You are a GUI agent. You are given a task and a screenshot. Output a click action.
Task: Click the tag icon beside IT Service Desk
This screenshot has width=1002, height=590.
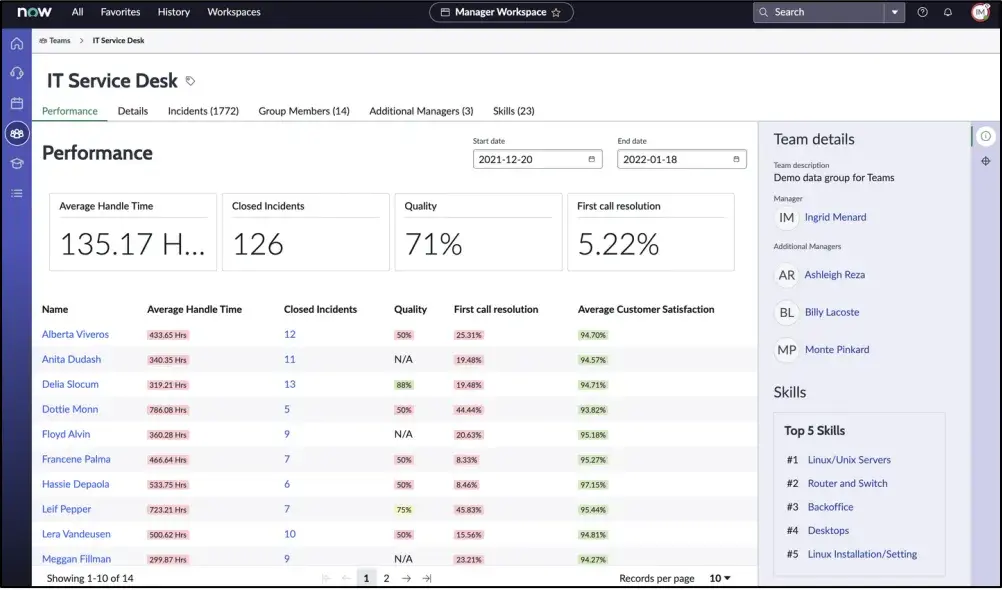point(191,81)
